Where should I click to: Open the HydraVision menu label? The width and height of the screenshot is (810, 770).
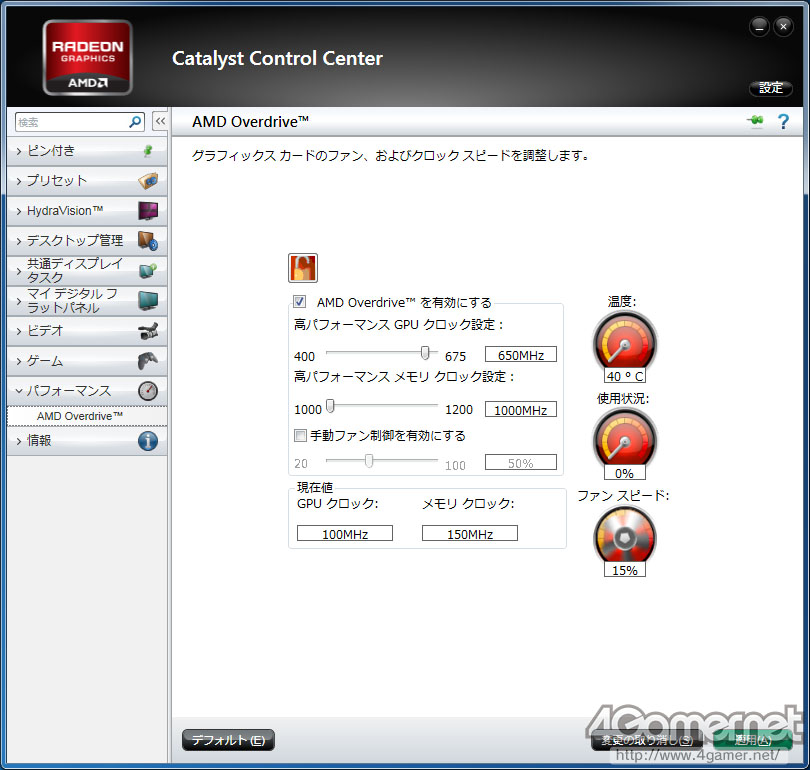tap(65, 211)
